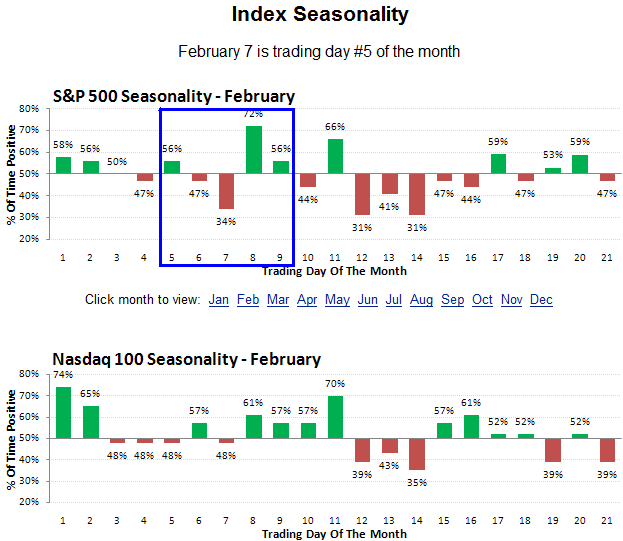View the Sep seasonality data
The image size is (623, 541).
click(x=453, y=299)
